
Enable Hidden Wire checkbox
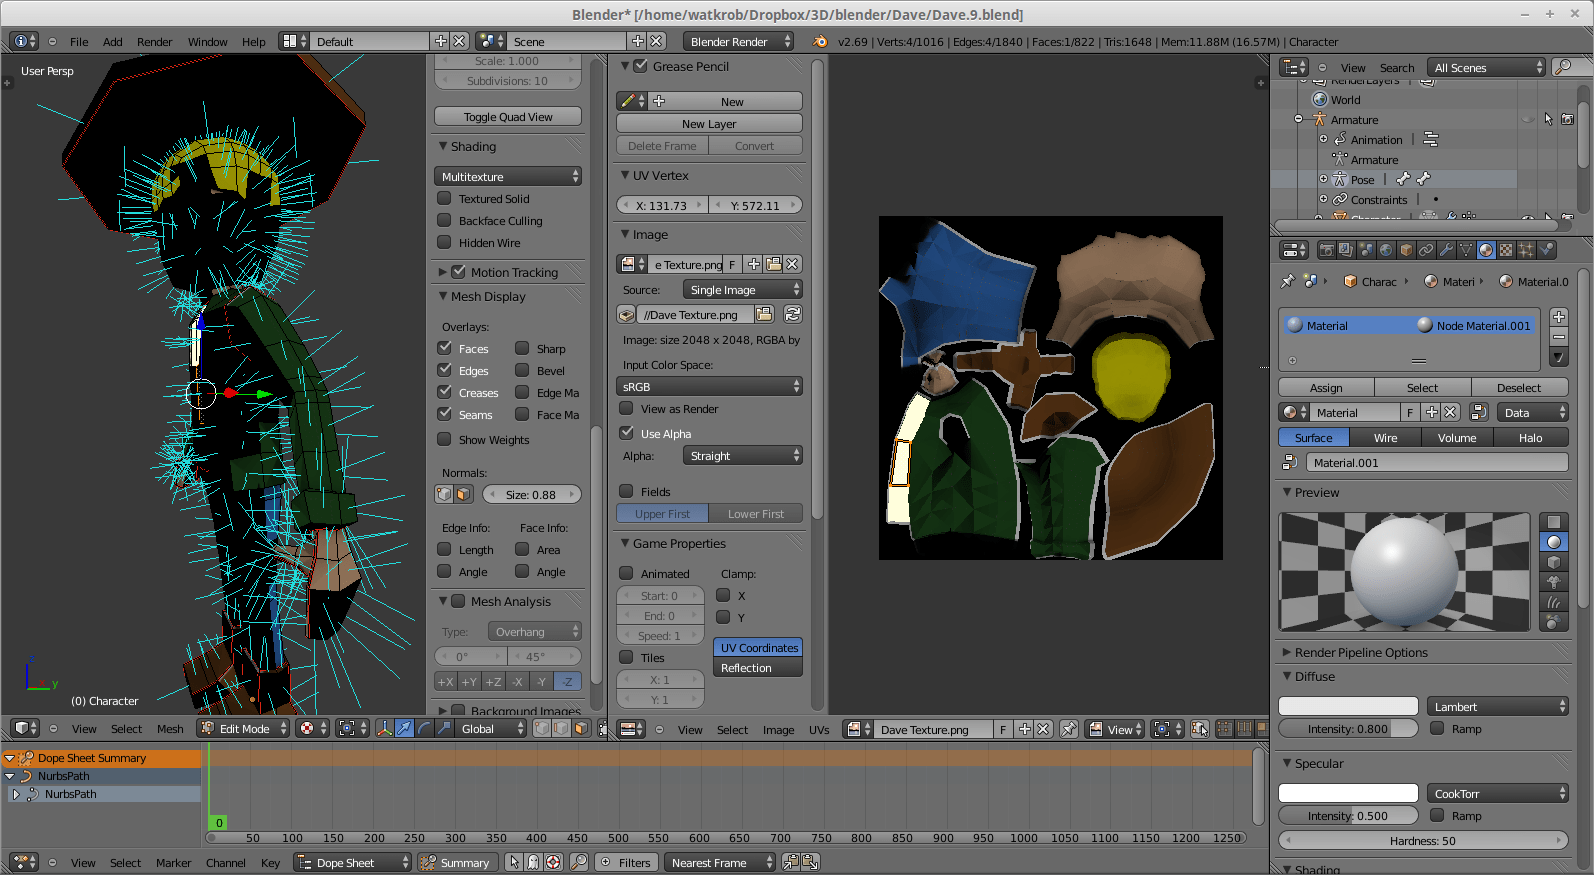click(x=445, y=243)
